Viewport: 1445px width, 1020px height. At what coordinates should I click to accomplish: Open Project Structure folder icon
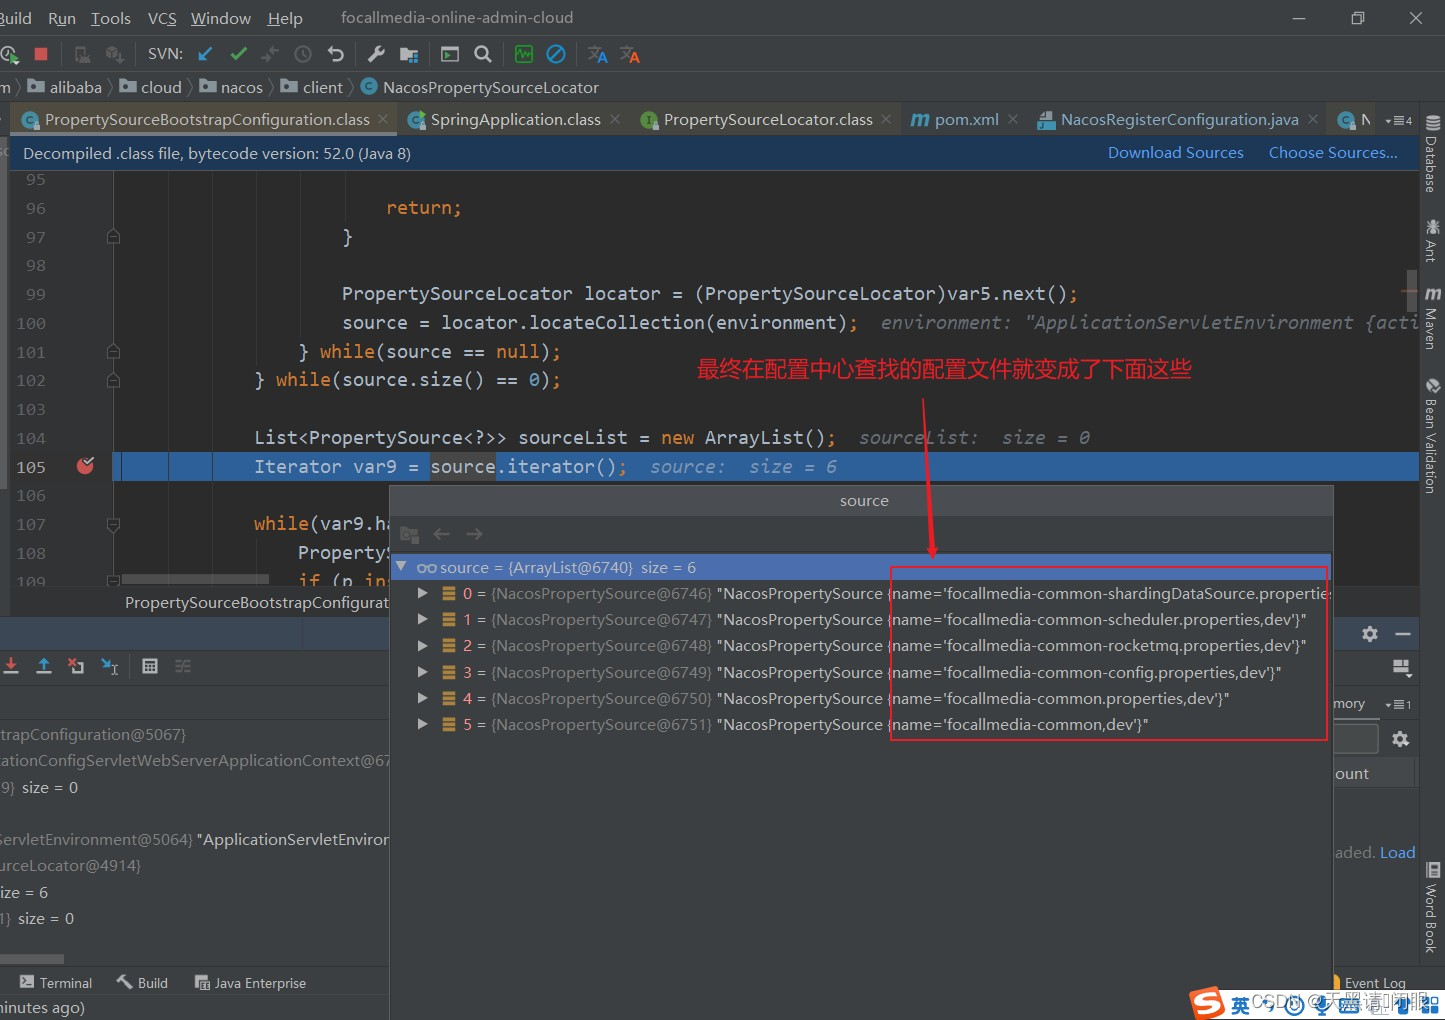[x=409, y=54]
